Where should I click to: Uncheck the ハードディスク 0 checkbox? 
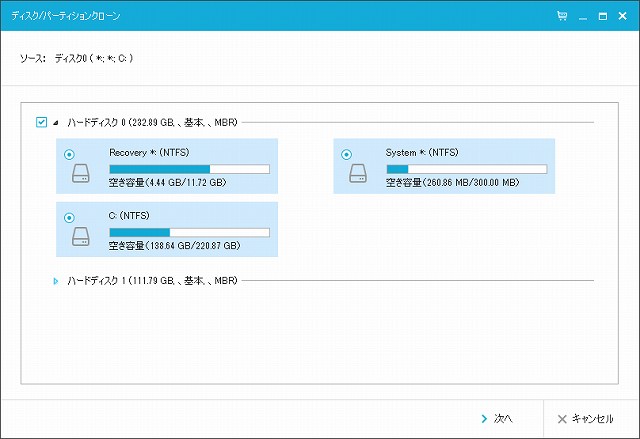[41, 122]
